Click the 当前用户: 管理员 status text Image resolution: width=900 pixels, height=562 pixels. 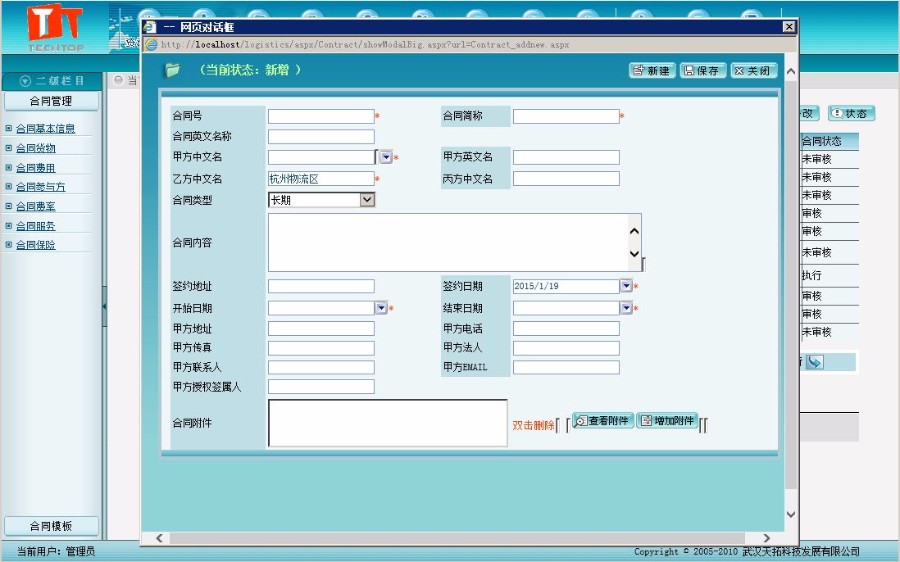pyautogui.click(x=56, y=551)
